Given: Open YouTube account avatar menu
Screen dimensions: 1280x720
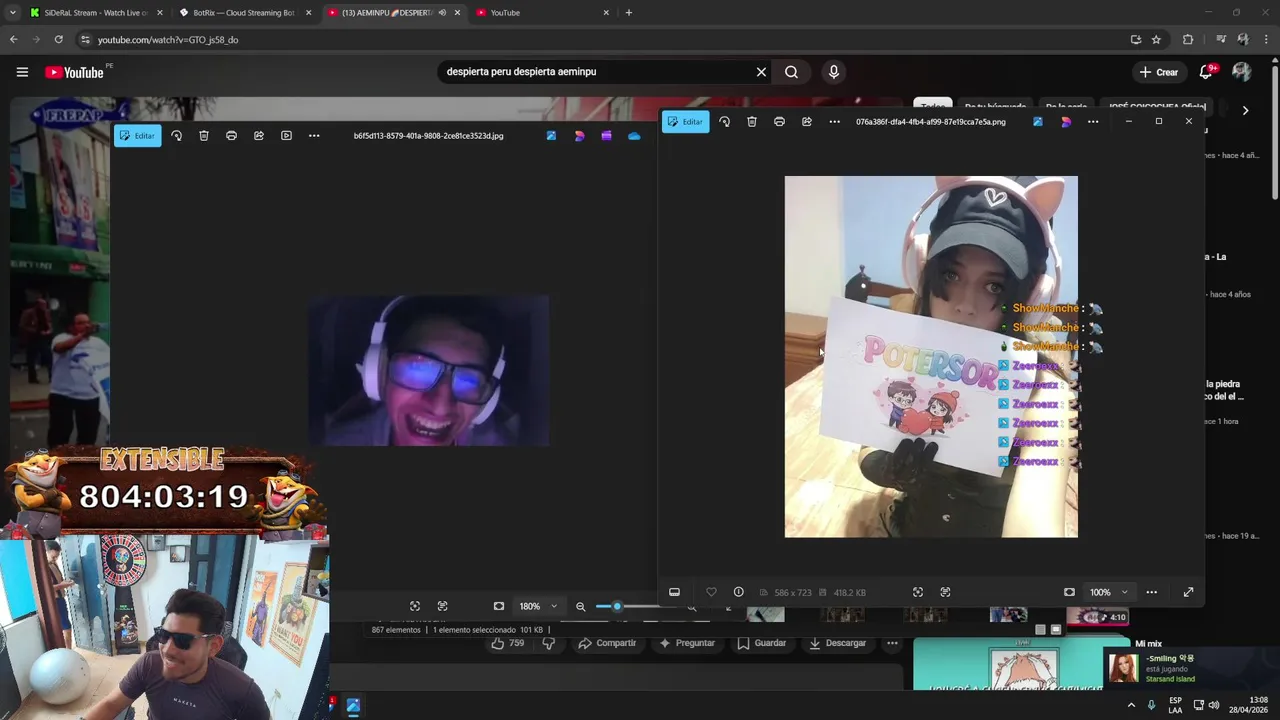Looking at the screenshot, I should 1242,72.
